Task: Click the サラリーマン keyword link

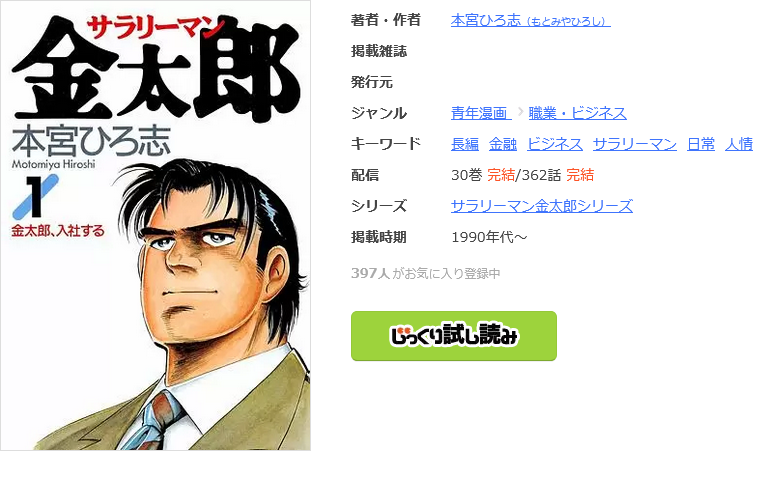Action: click(635, 144)
